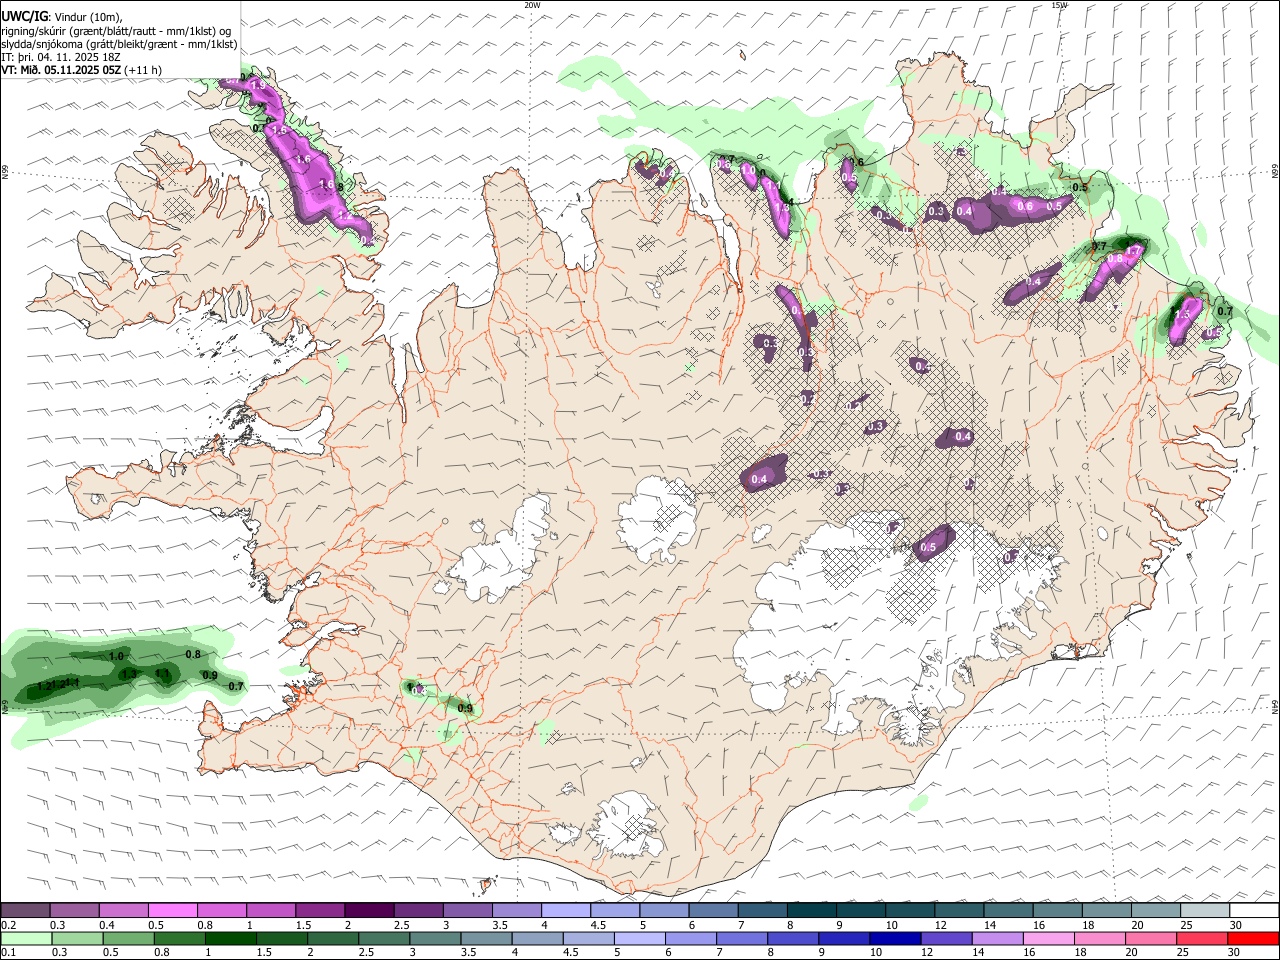The height and width of the screenshot is (960, 1280).
Task: Click the pink snow legend swatch starting at 0.5
Action: (173, 911)
